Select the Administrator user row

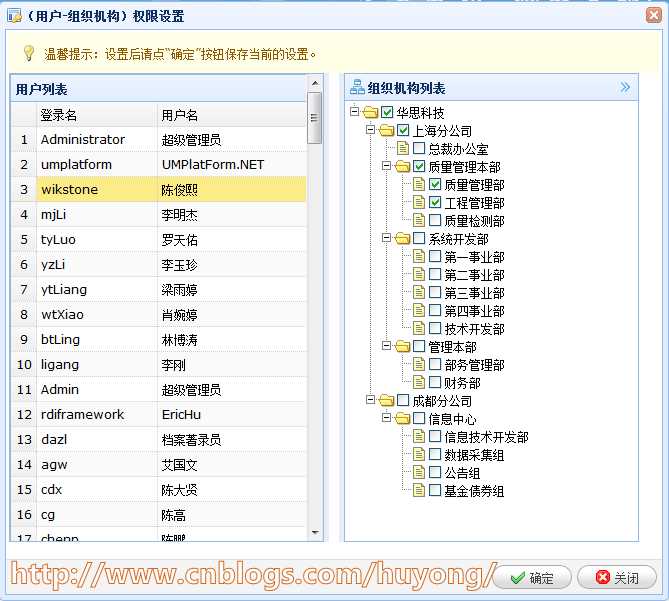point(159,139)
